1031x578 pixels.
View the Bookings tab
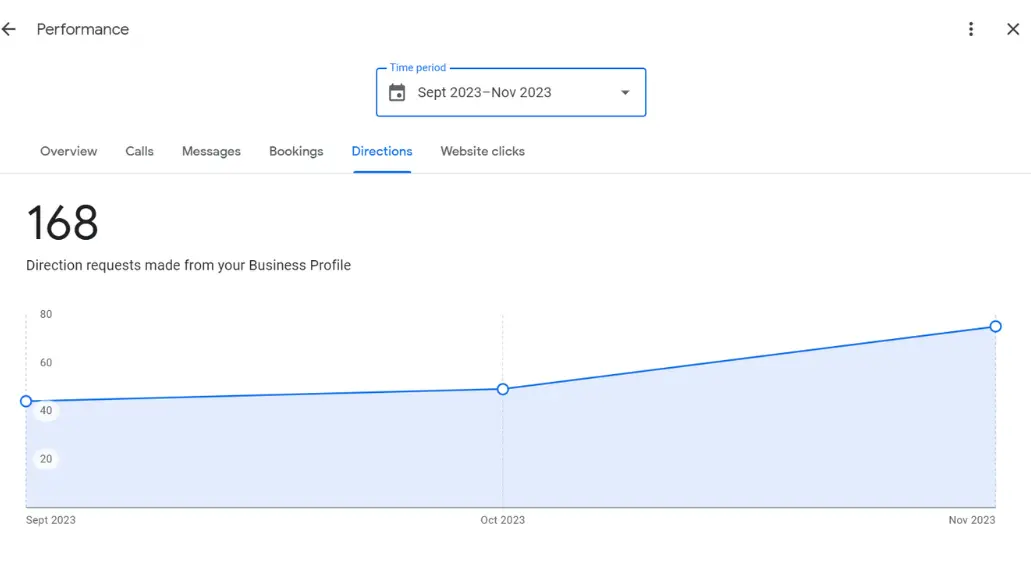(x=296, y=151)
